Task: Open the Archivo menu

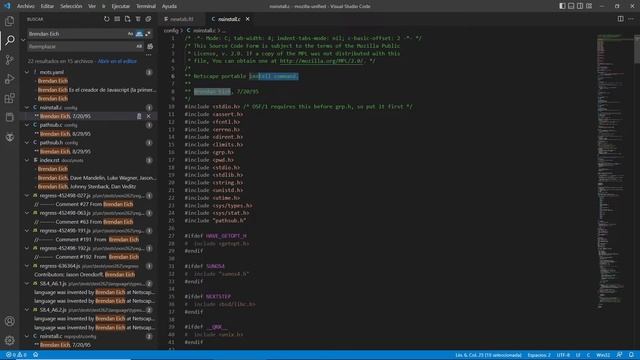Action: click(25, 6)
